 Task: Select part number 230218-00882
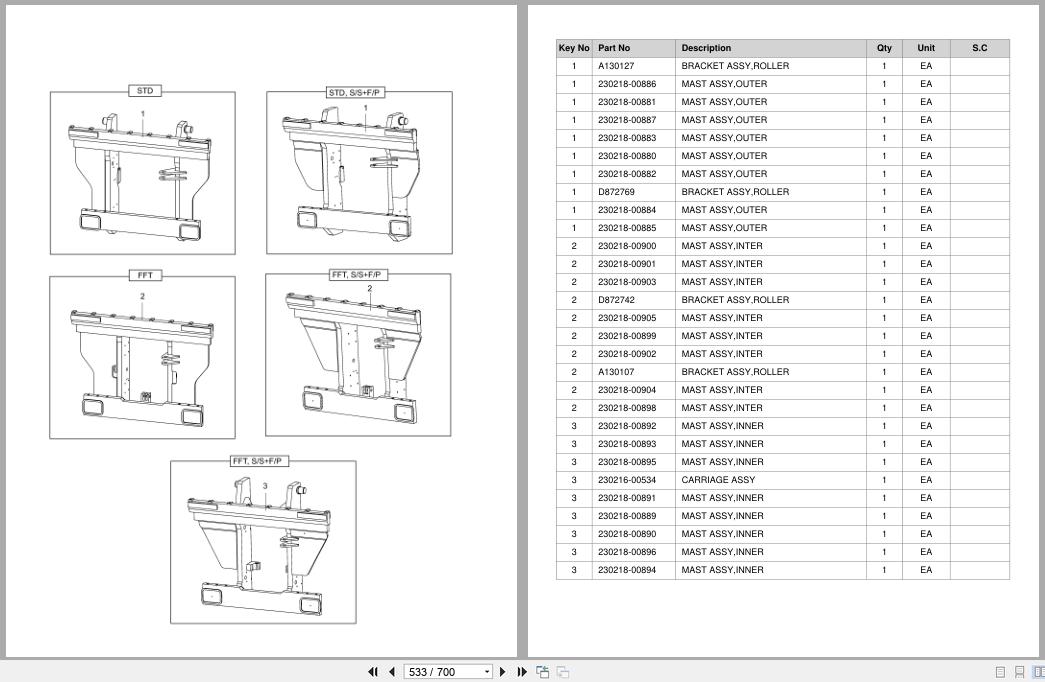[x=626, y=174]
